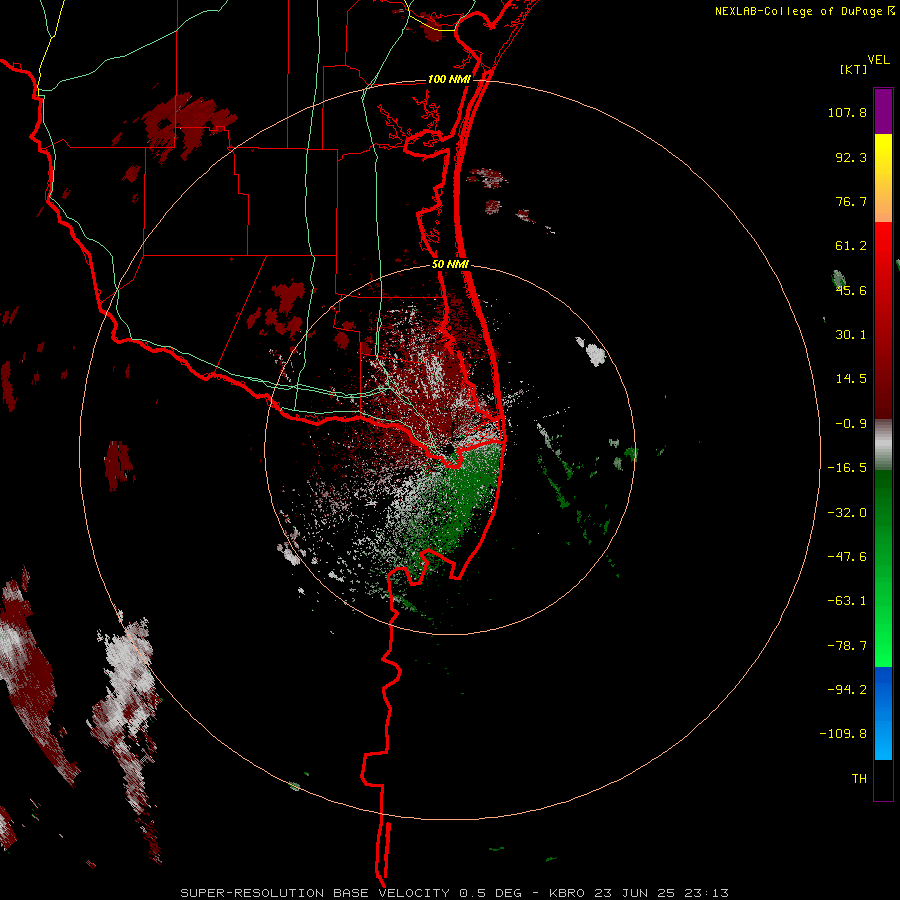Click the 76.7 legend value
This screenshot has height=900, width=900.
(851, 201)
